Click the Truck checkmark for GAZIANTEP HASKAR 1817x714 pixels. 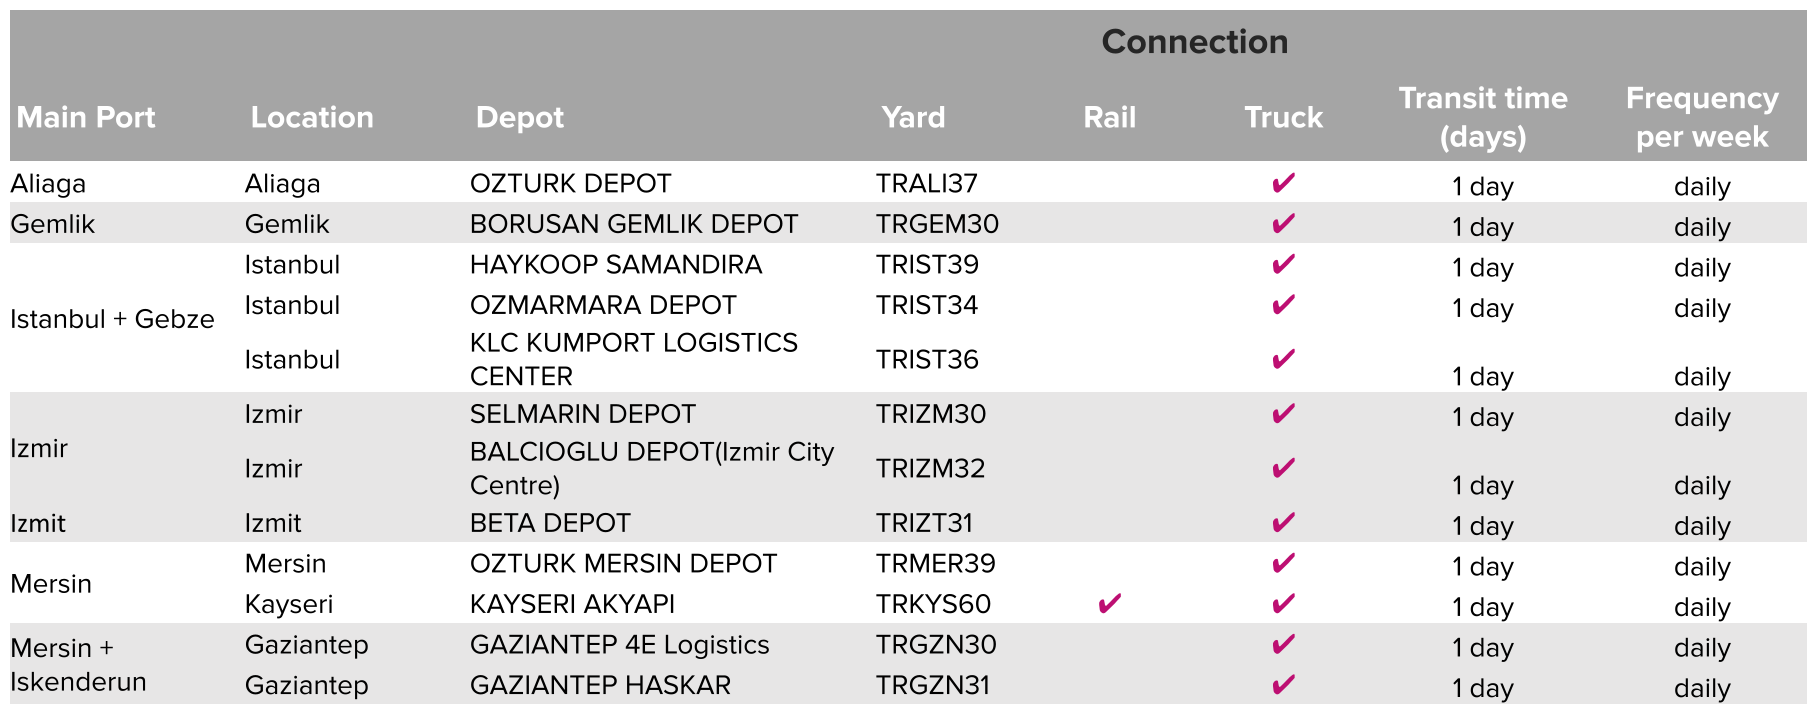(1283, 685)
